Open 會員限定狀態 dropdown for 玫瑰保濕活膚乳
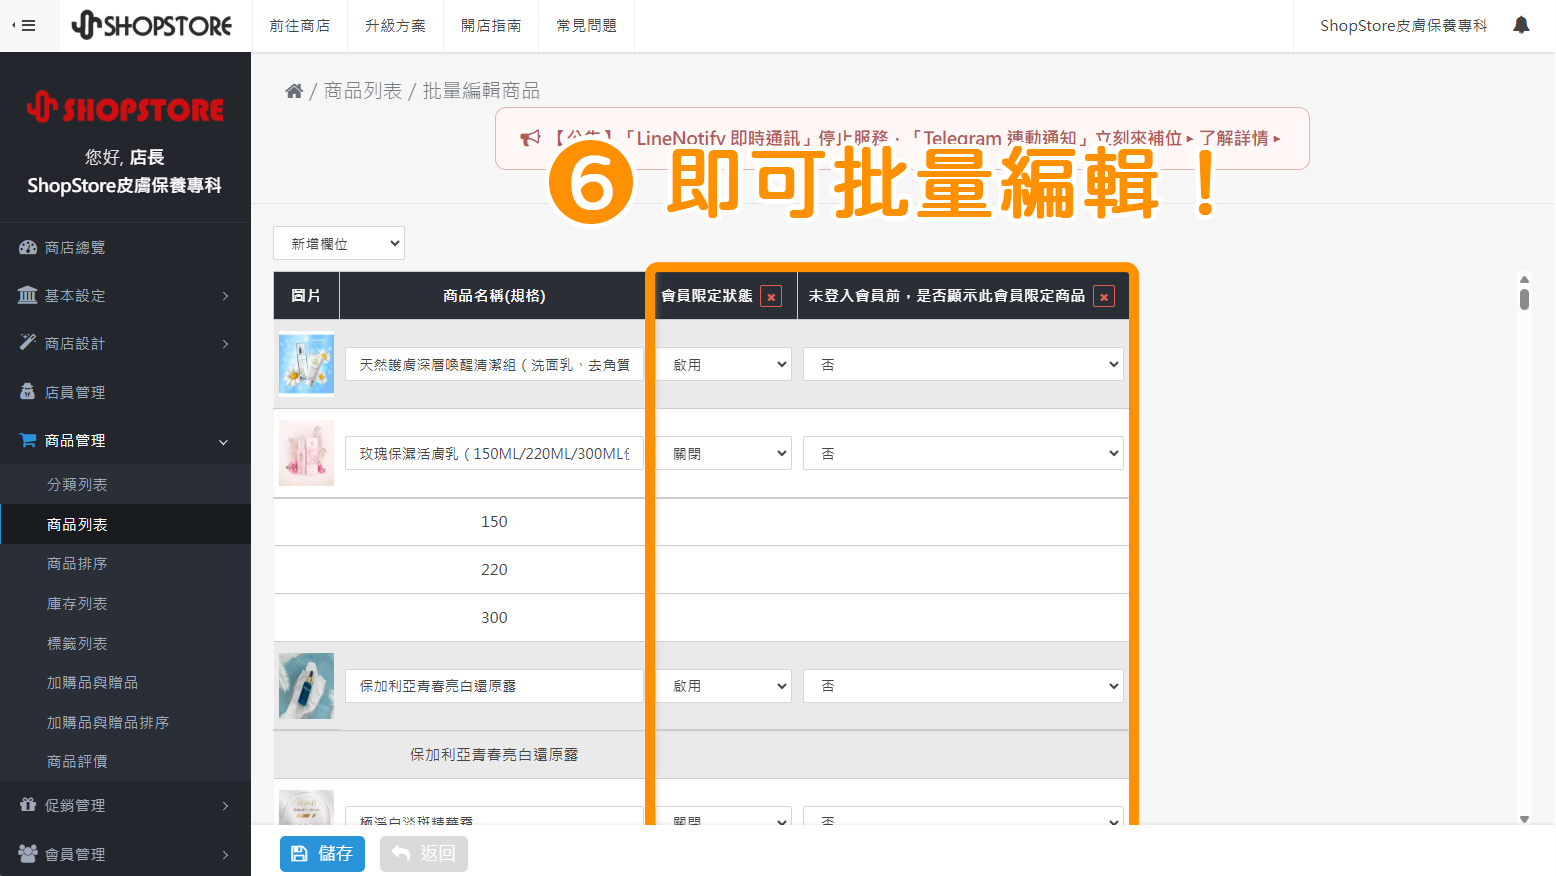 pos(724,453)
